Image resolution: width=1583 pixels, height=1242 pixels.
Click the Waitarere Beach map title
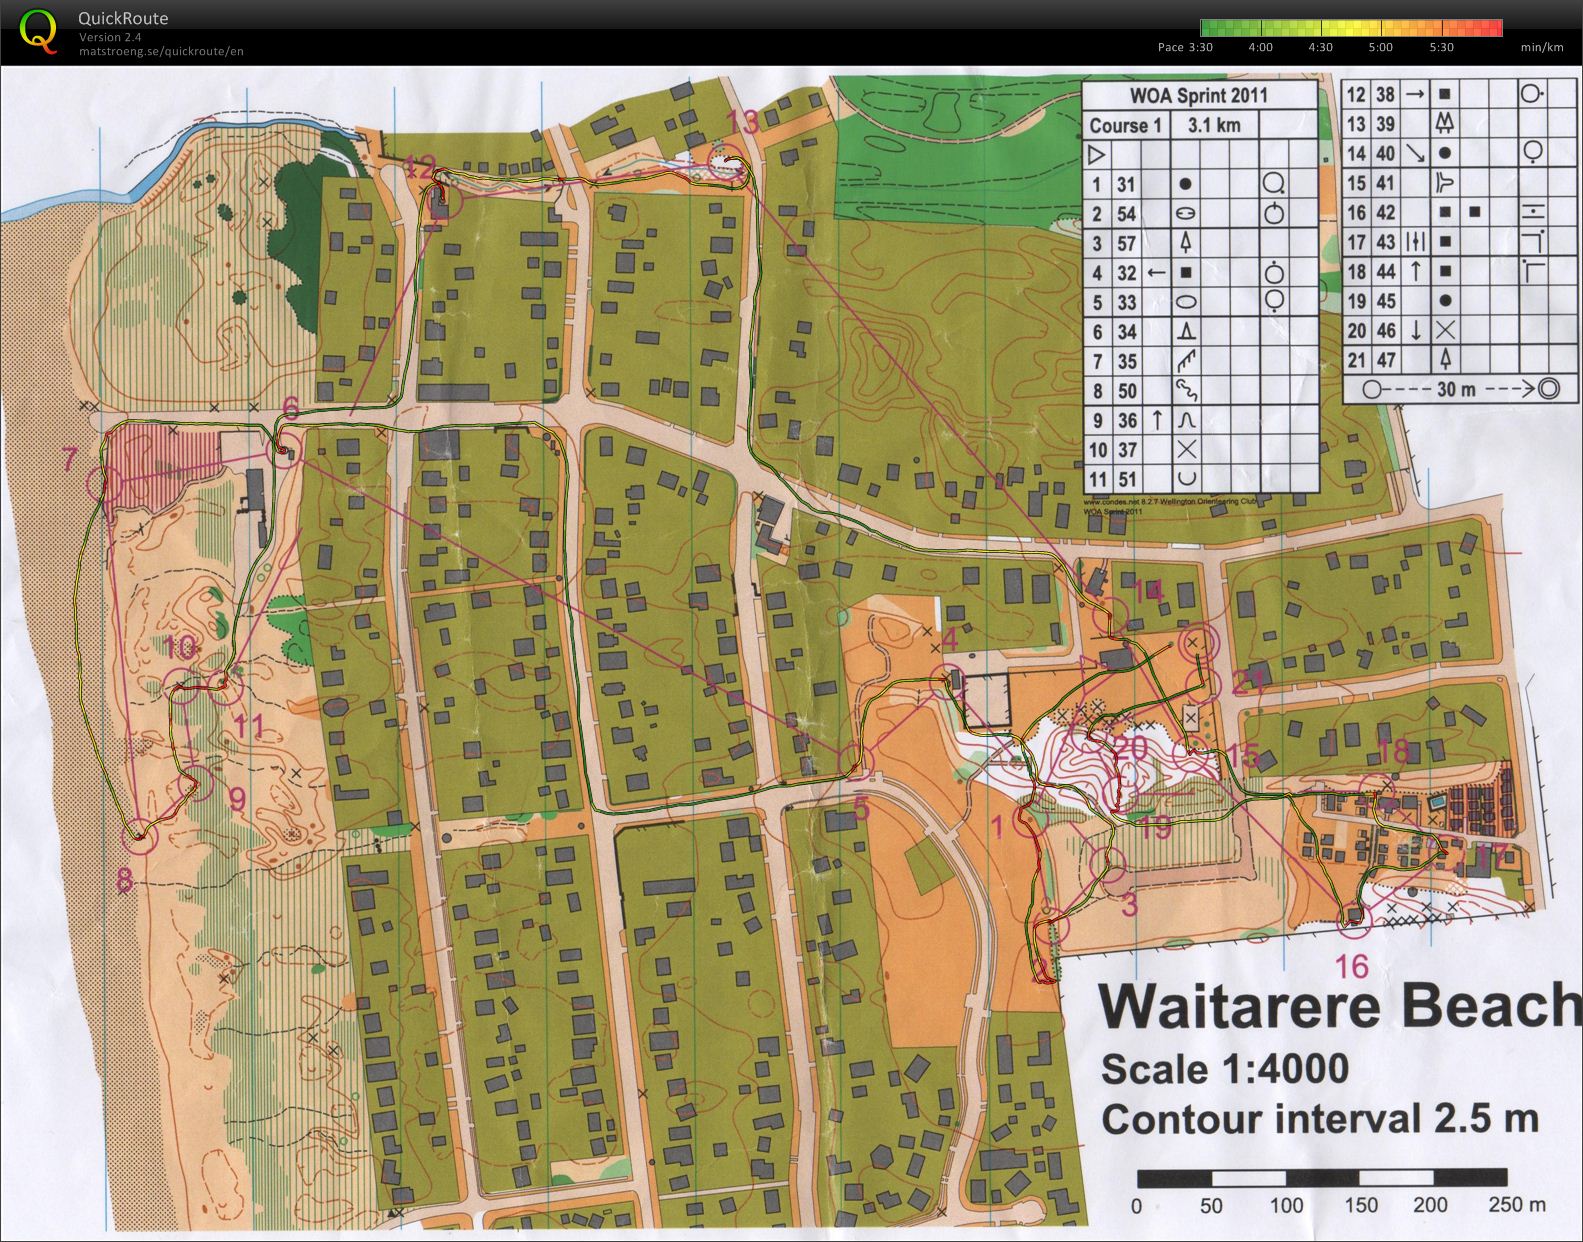tap(1340, 1006)
